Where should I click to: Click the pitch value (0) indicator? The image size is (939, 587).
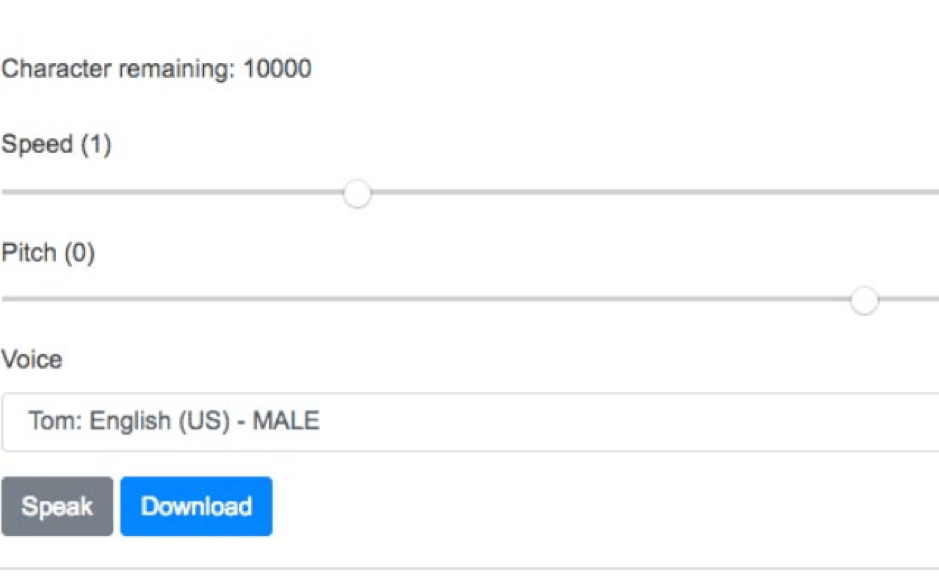[x=80, y=253]
